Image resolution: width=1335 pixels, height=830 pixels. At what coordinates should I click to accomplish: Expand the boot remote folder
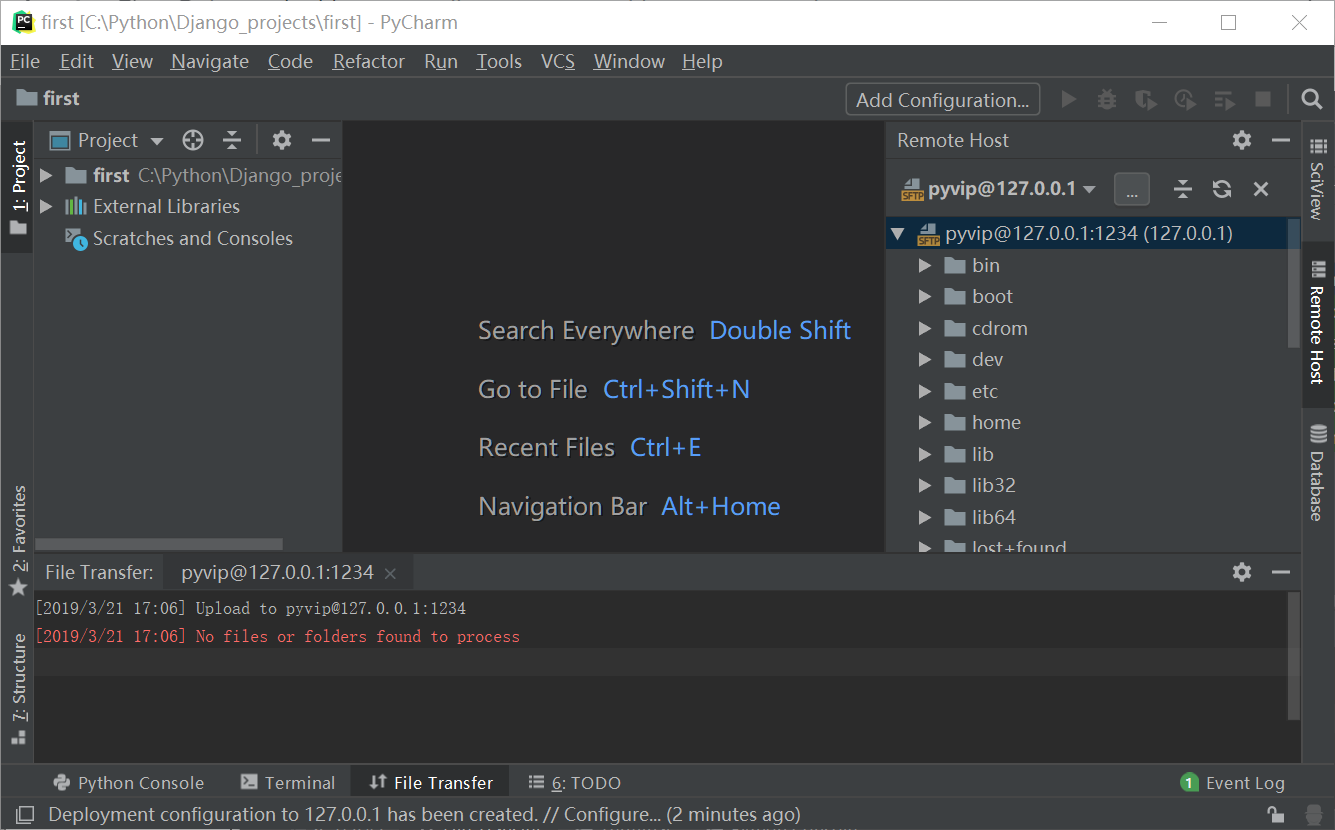925,296
